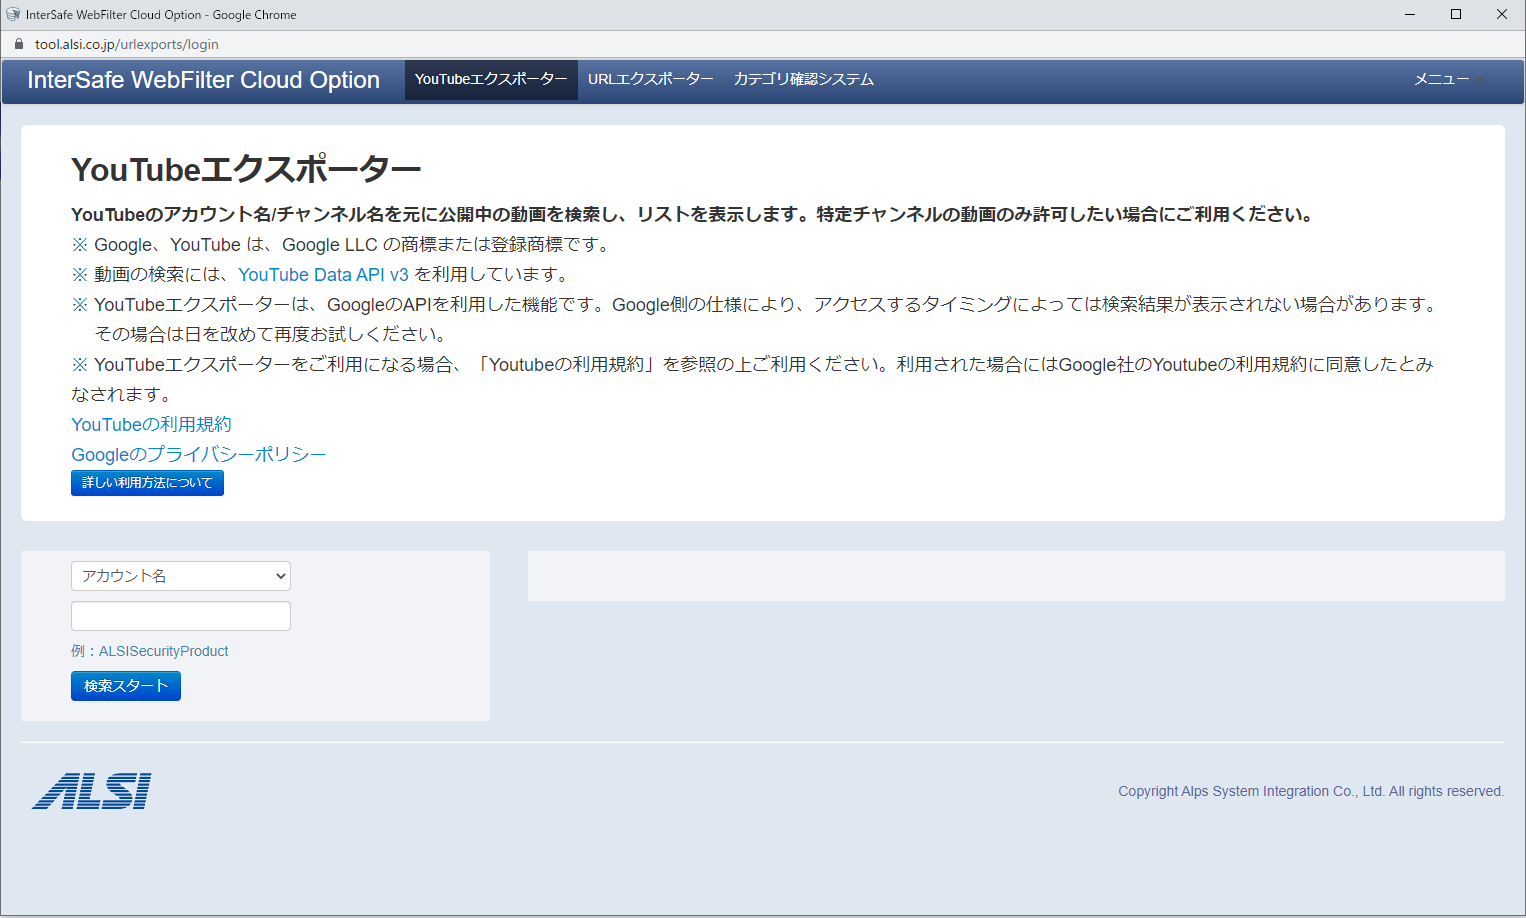Click the Chrome window title icon
Image resolution: width=1526 pixels, height=918 pixels.
(13, 14)
